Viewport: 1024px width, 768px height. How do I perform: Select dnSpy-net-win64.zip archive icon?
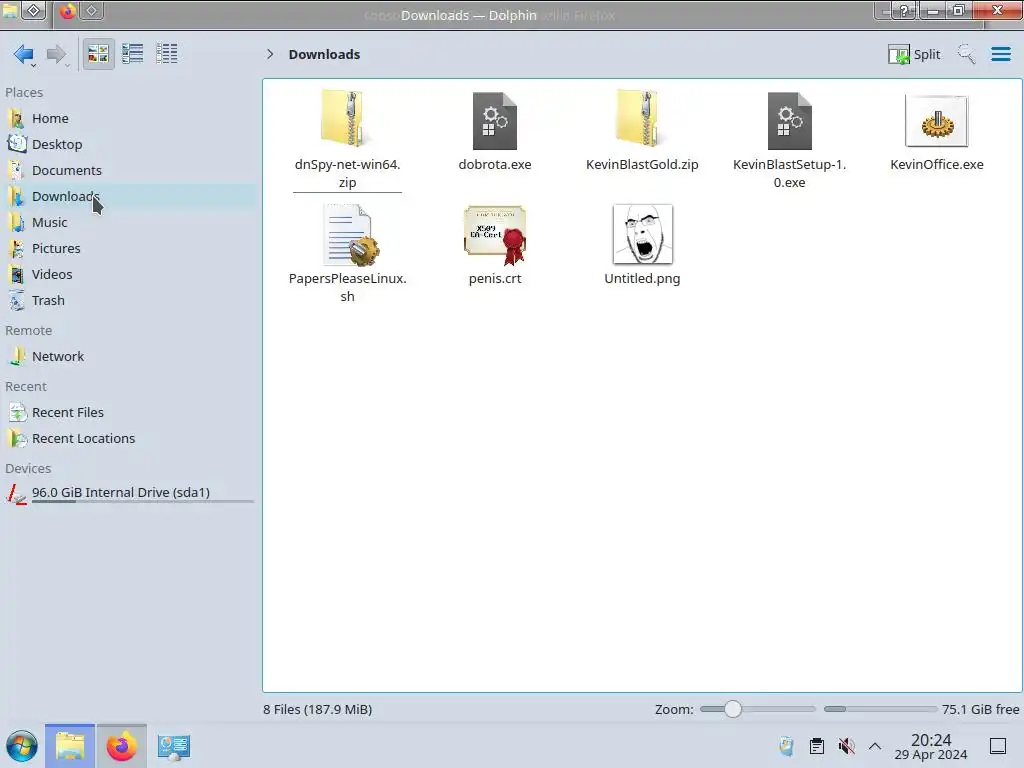tap(347, 119)
